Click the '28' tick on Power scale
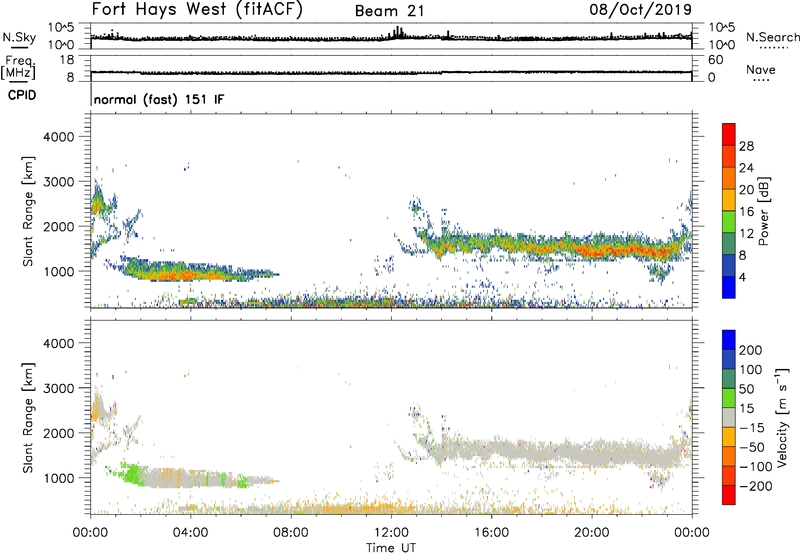Viewport: 800px width, 554px height. click(746, 146)
